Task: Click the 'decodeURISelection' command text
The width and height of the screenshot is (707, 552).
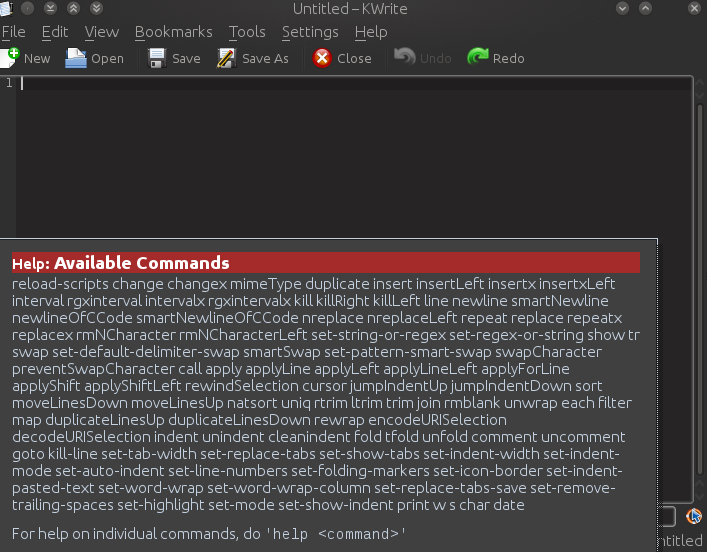Action: pyautogui.click(x=81, y=437)
